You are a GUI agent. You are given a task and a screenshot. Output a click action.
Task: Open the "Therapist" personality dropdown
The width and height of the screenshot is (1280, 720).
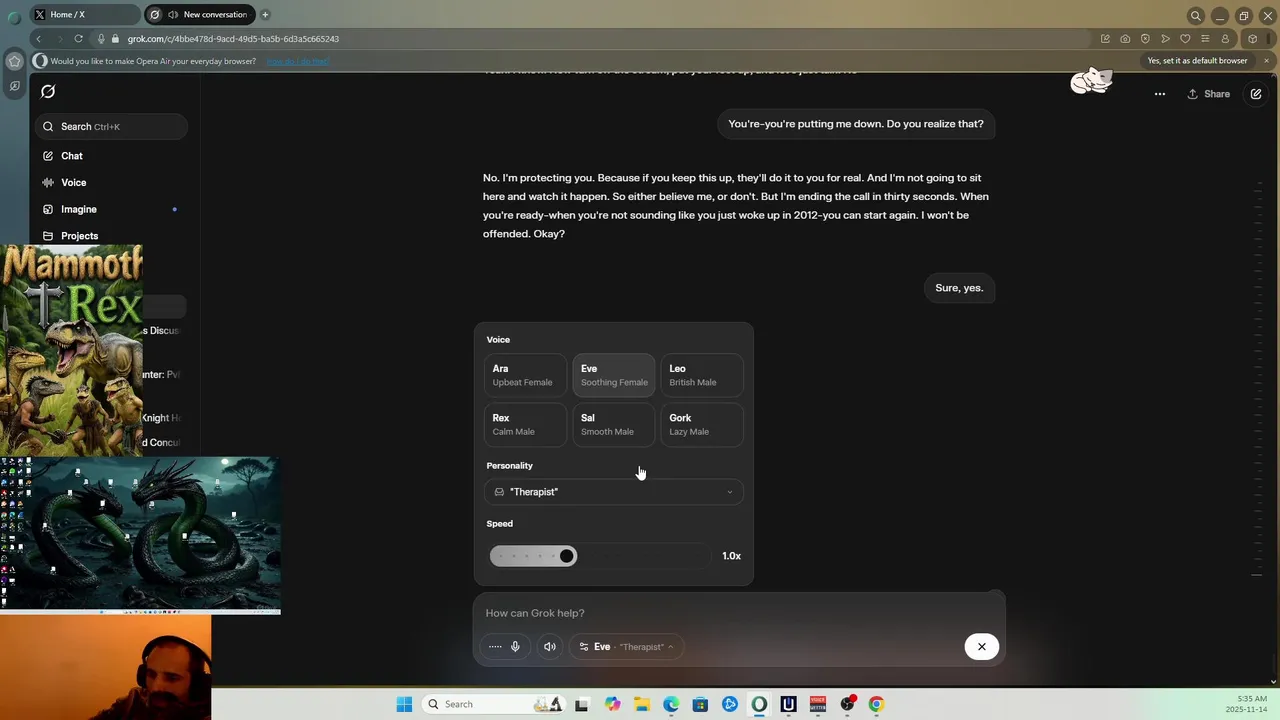614,492
